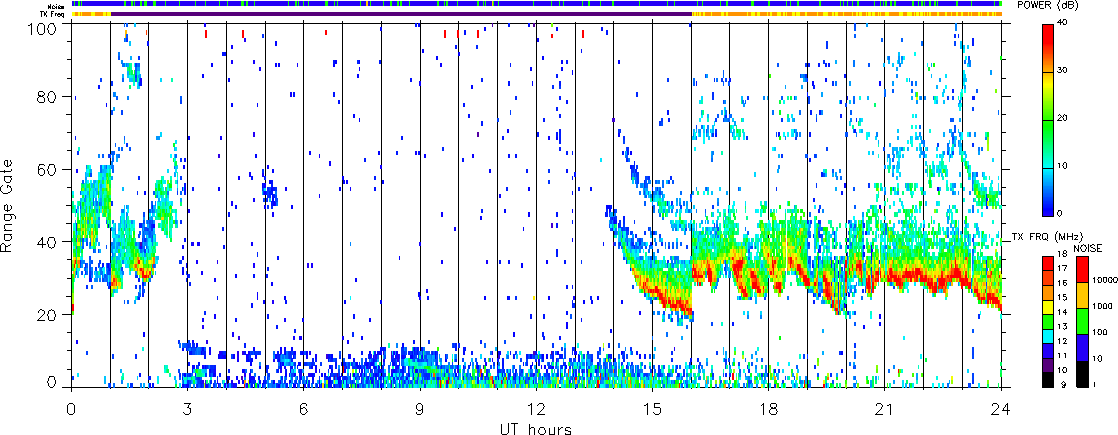Click the "16" label on TX FRQ legend
1118x435 pixels.
(x=1062, y=282)
